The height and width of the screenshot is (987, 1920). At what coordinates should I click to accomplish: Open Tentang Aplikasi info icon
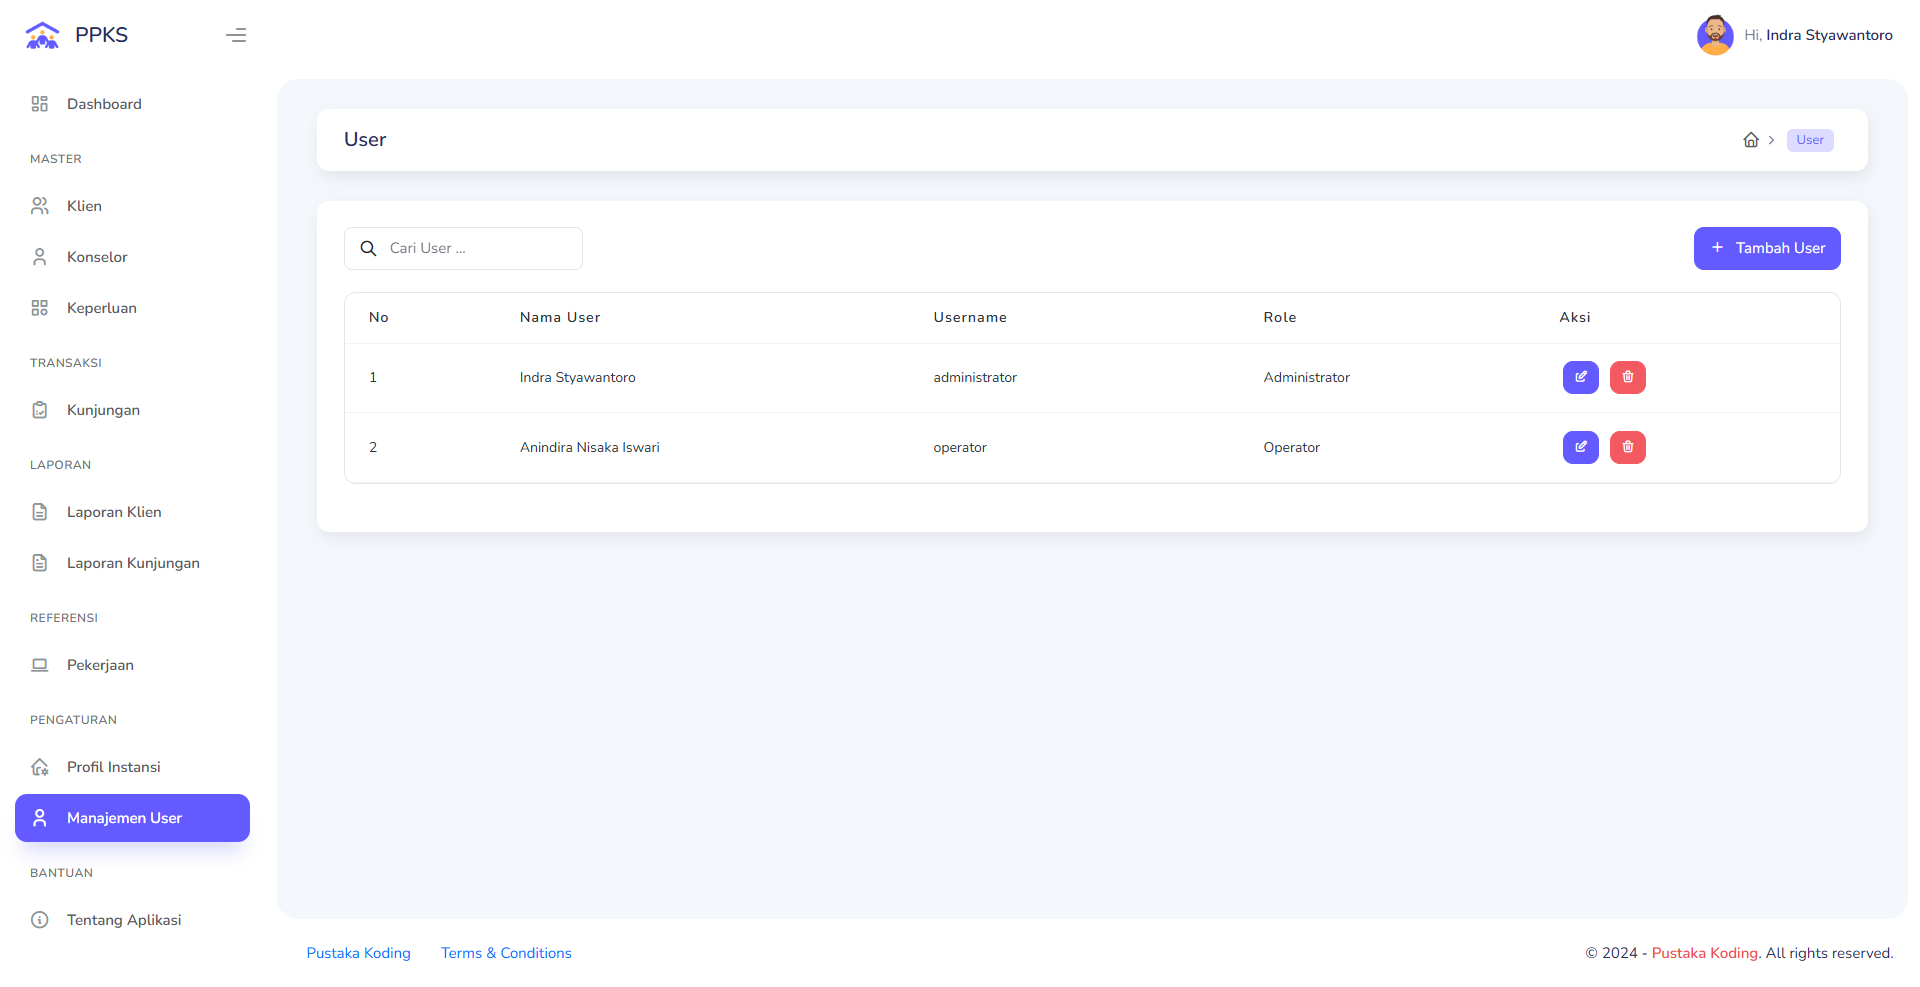point(39,919)
